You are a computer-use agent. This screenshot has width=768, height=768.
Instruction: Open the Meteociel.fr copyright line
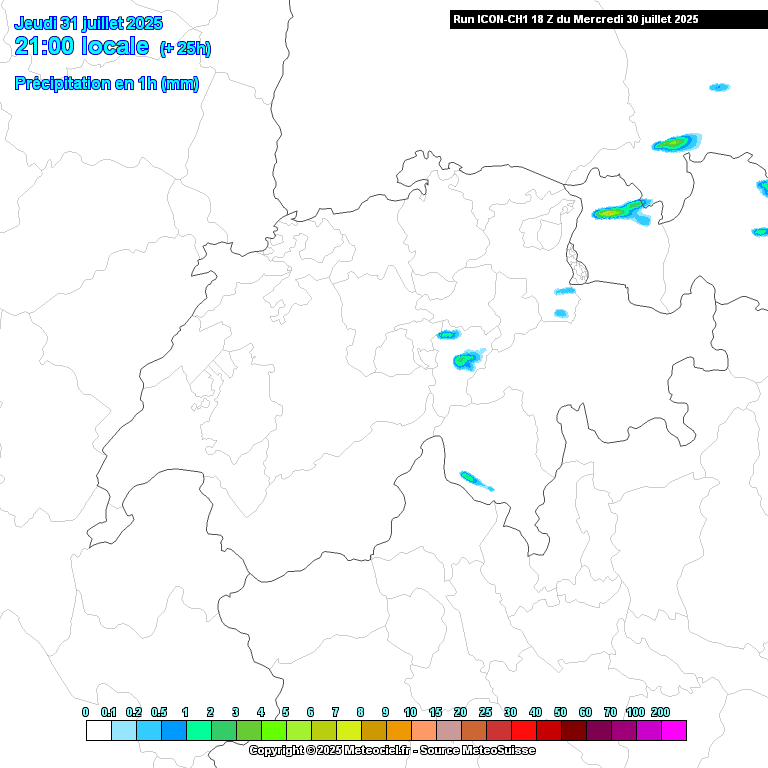(392, 750)
